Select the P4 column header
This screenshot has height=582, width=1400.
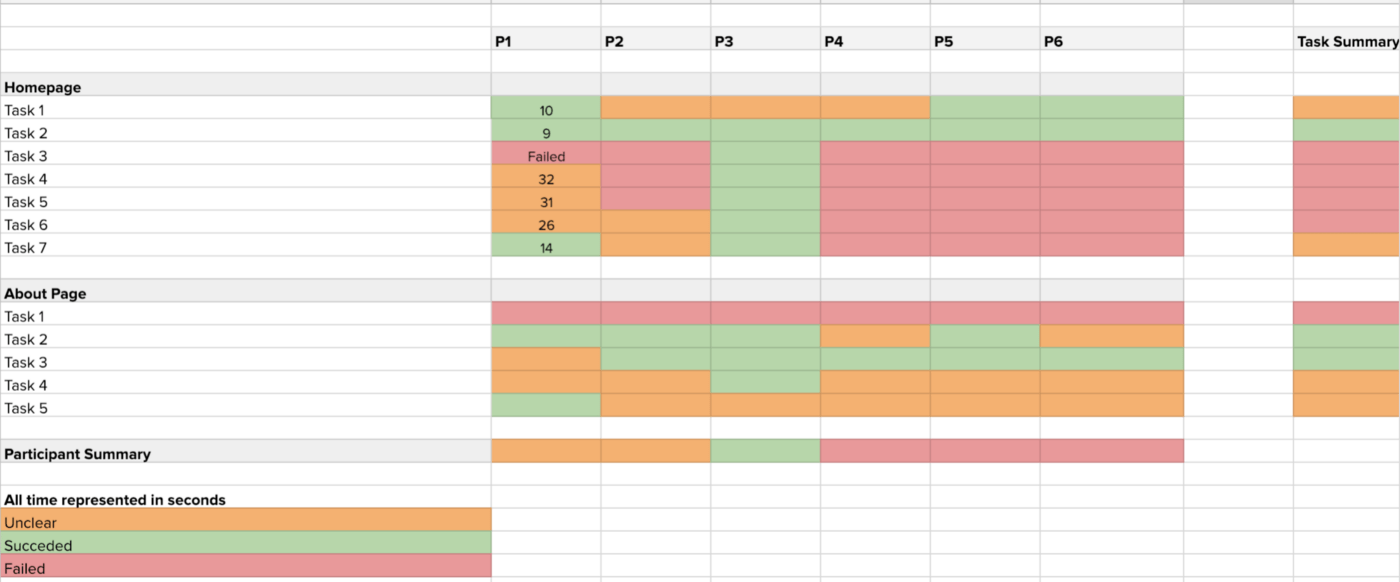(x=876, y=41)
